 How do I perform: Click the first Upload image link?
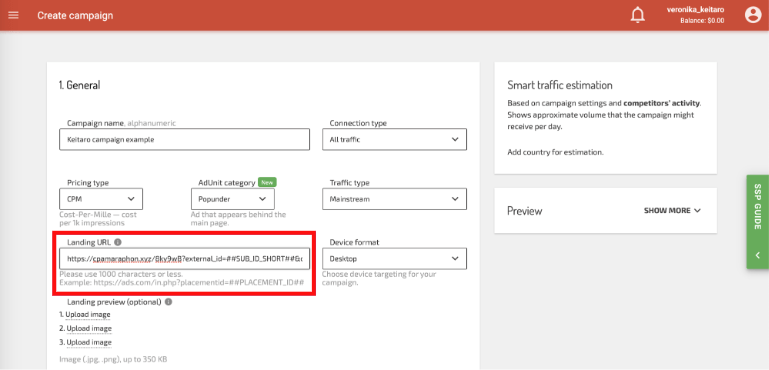[89, 315]
